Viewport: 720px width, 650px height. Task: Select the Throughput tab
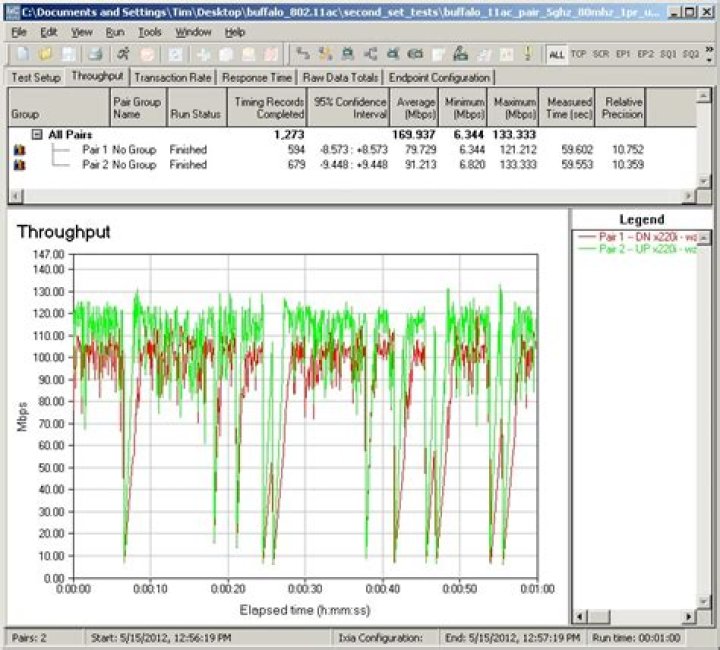97,76
